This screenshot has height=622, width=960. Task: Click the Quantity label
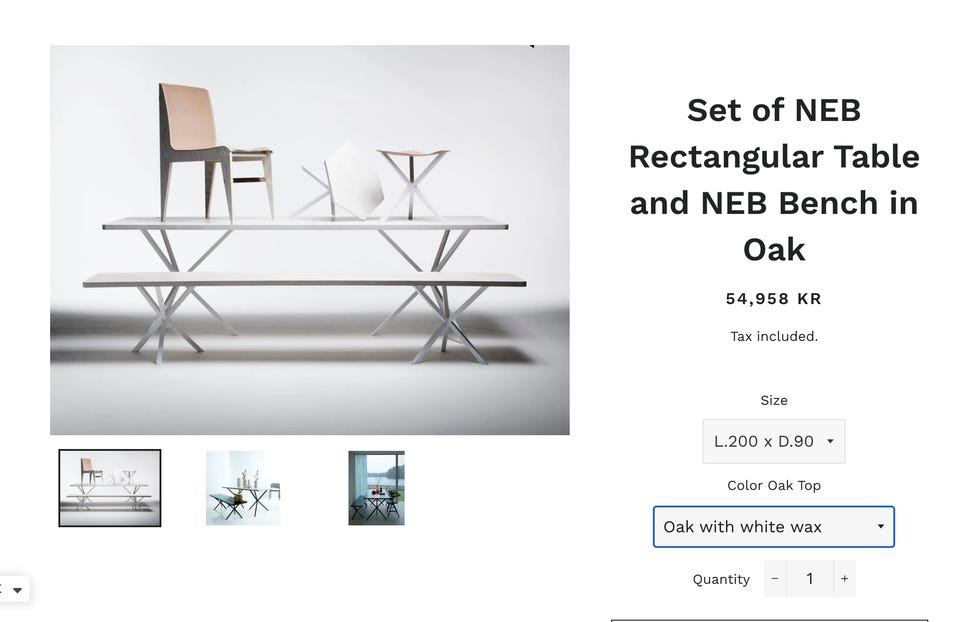721,579
